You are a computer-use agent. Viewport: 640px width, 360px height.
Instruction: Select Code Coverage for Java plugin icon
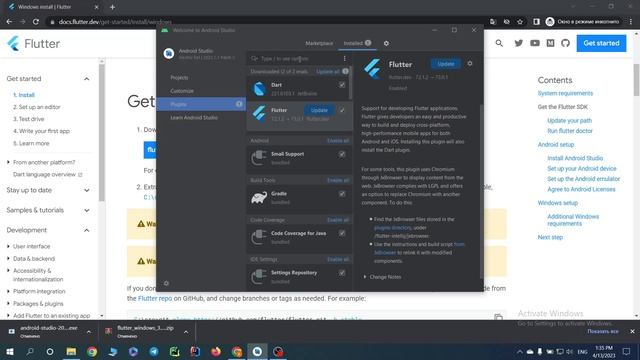coord(259,237)
